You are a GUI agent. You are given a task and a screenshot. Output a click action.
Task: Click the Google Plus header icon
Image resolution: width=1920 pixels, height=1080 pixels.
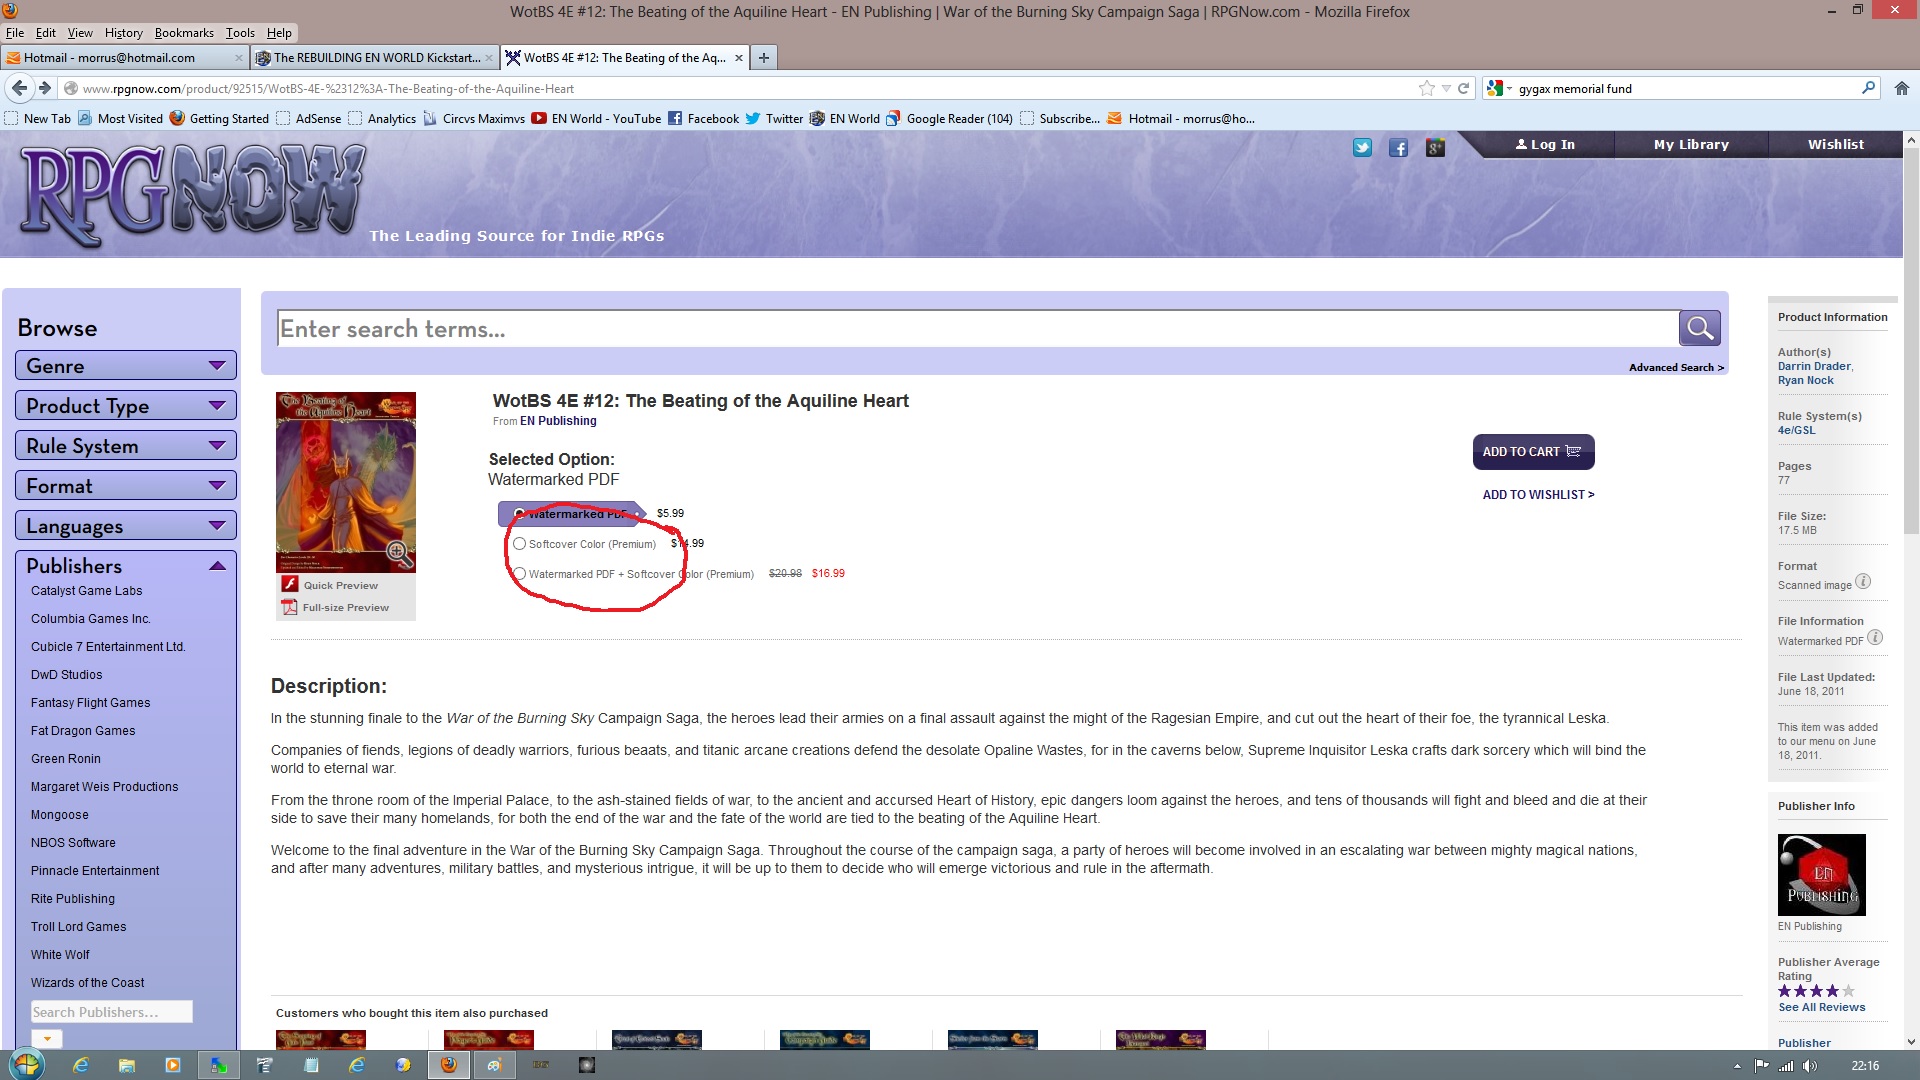(x=1435, y=148)
